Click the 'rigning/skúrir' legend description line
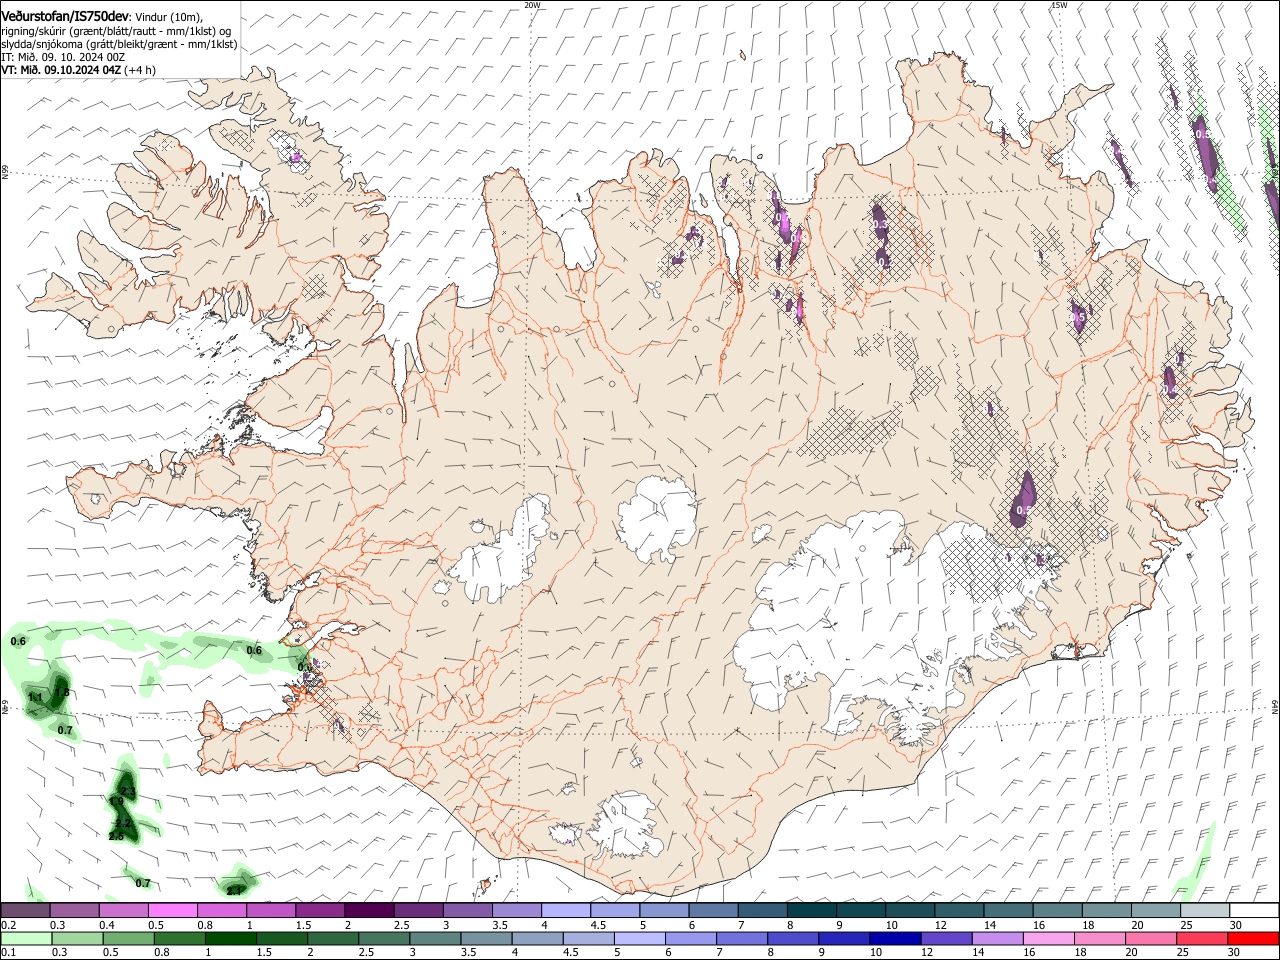 [115, 31]
